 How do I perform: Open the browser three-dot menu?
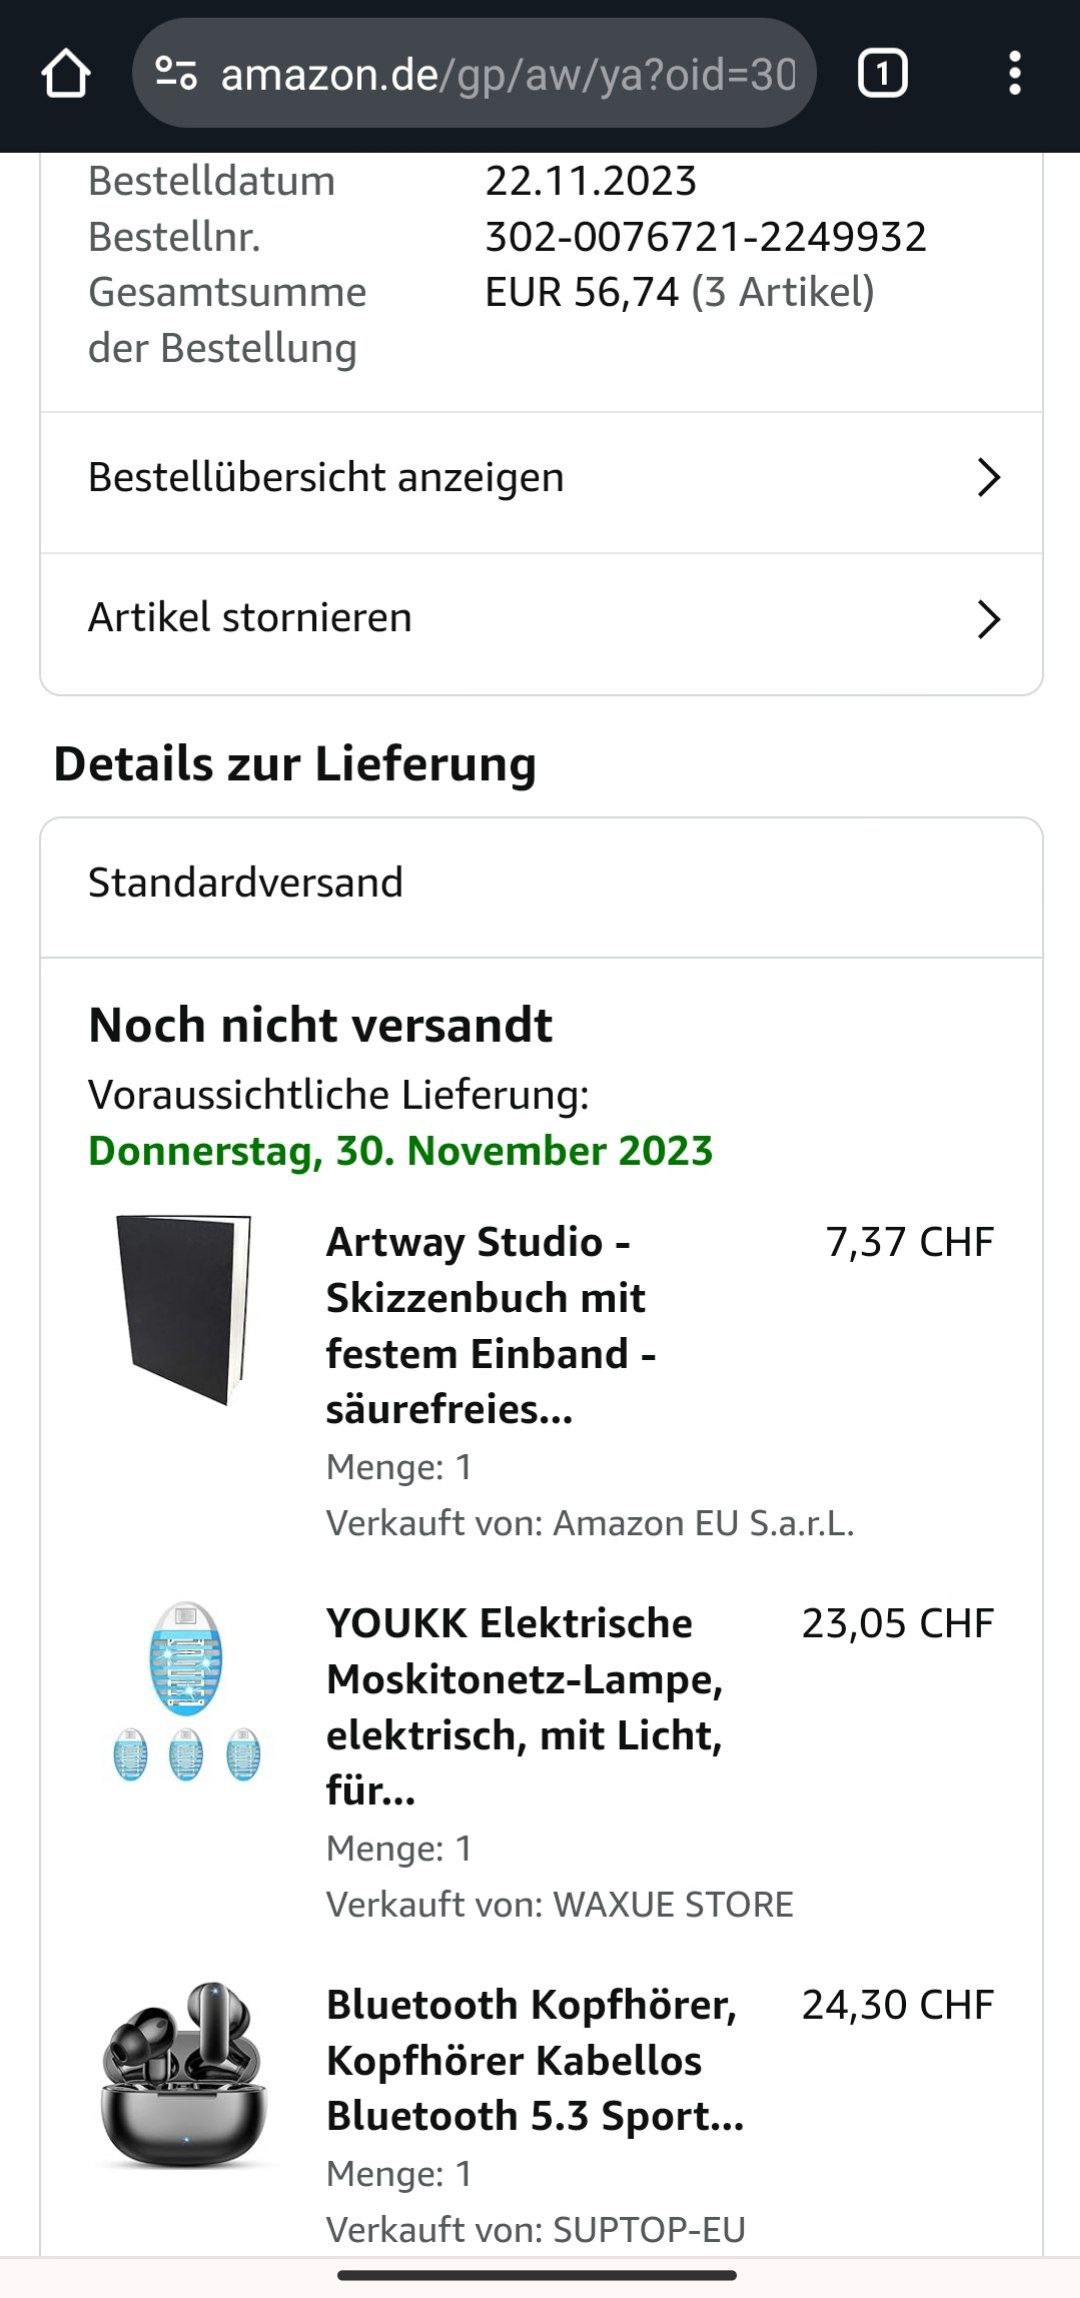tap(1015, 74)
